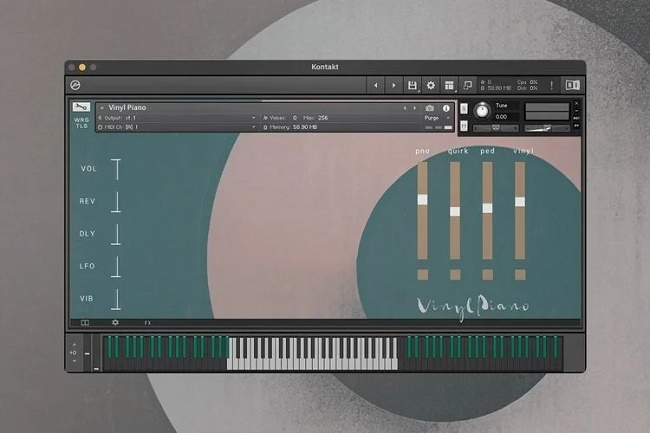Adjust the VOL control
This screenshot has width=650, height=433.
coord(117,169)
